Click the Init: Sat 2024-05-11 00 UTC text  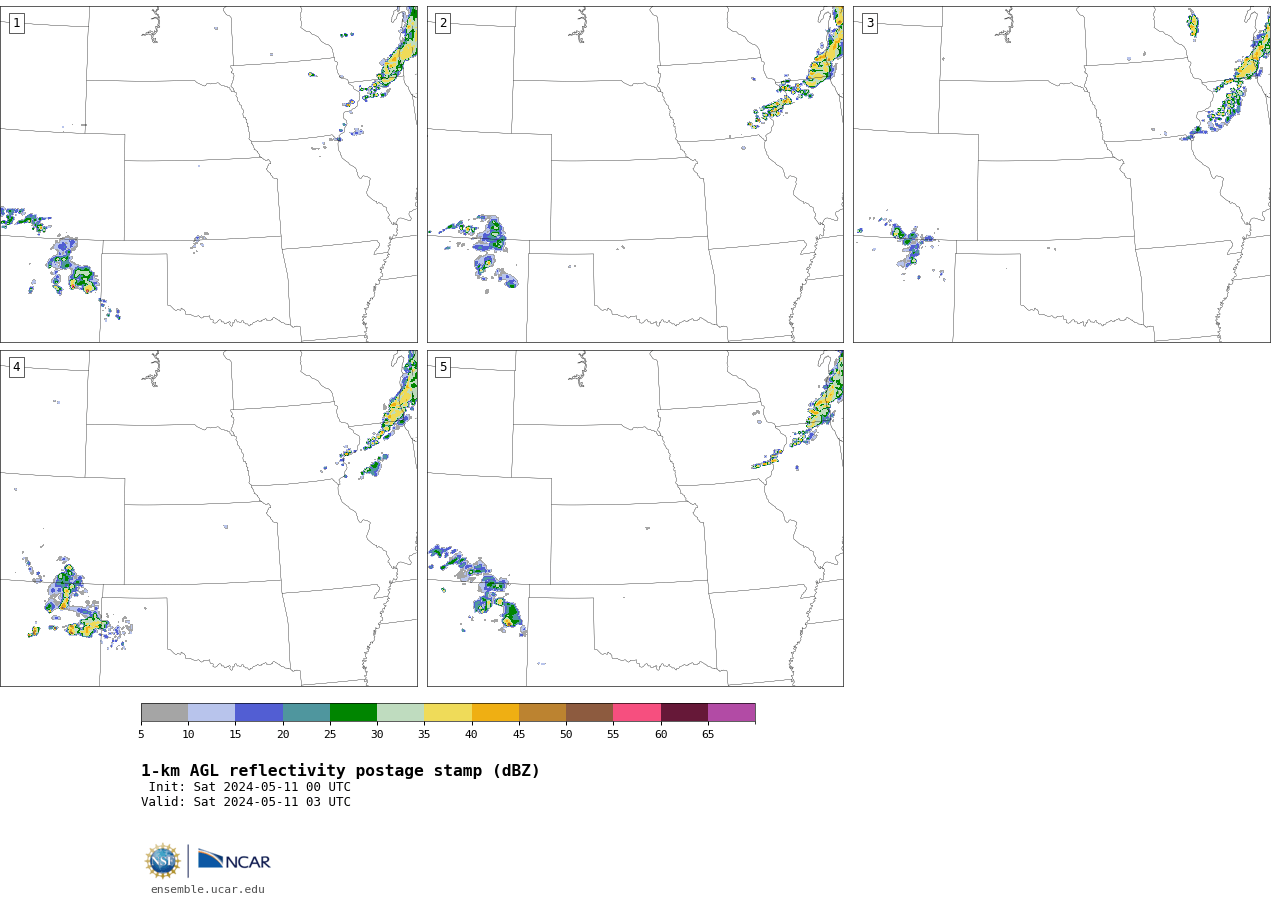click(x=250, y=787)
